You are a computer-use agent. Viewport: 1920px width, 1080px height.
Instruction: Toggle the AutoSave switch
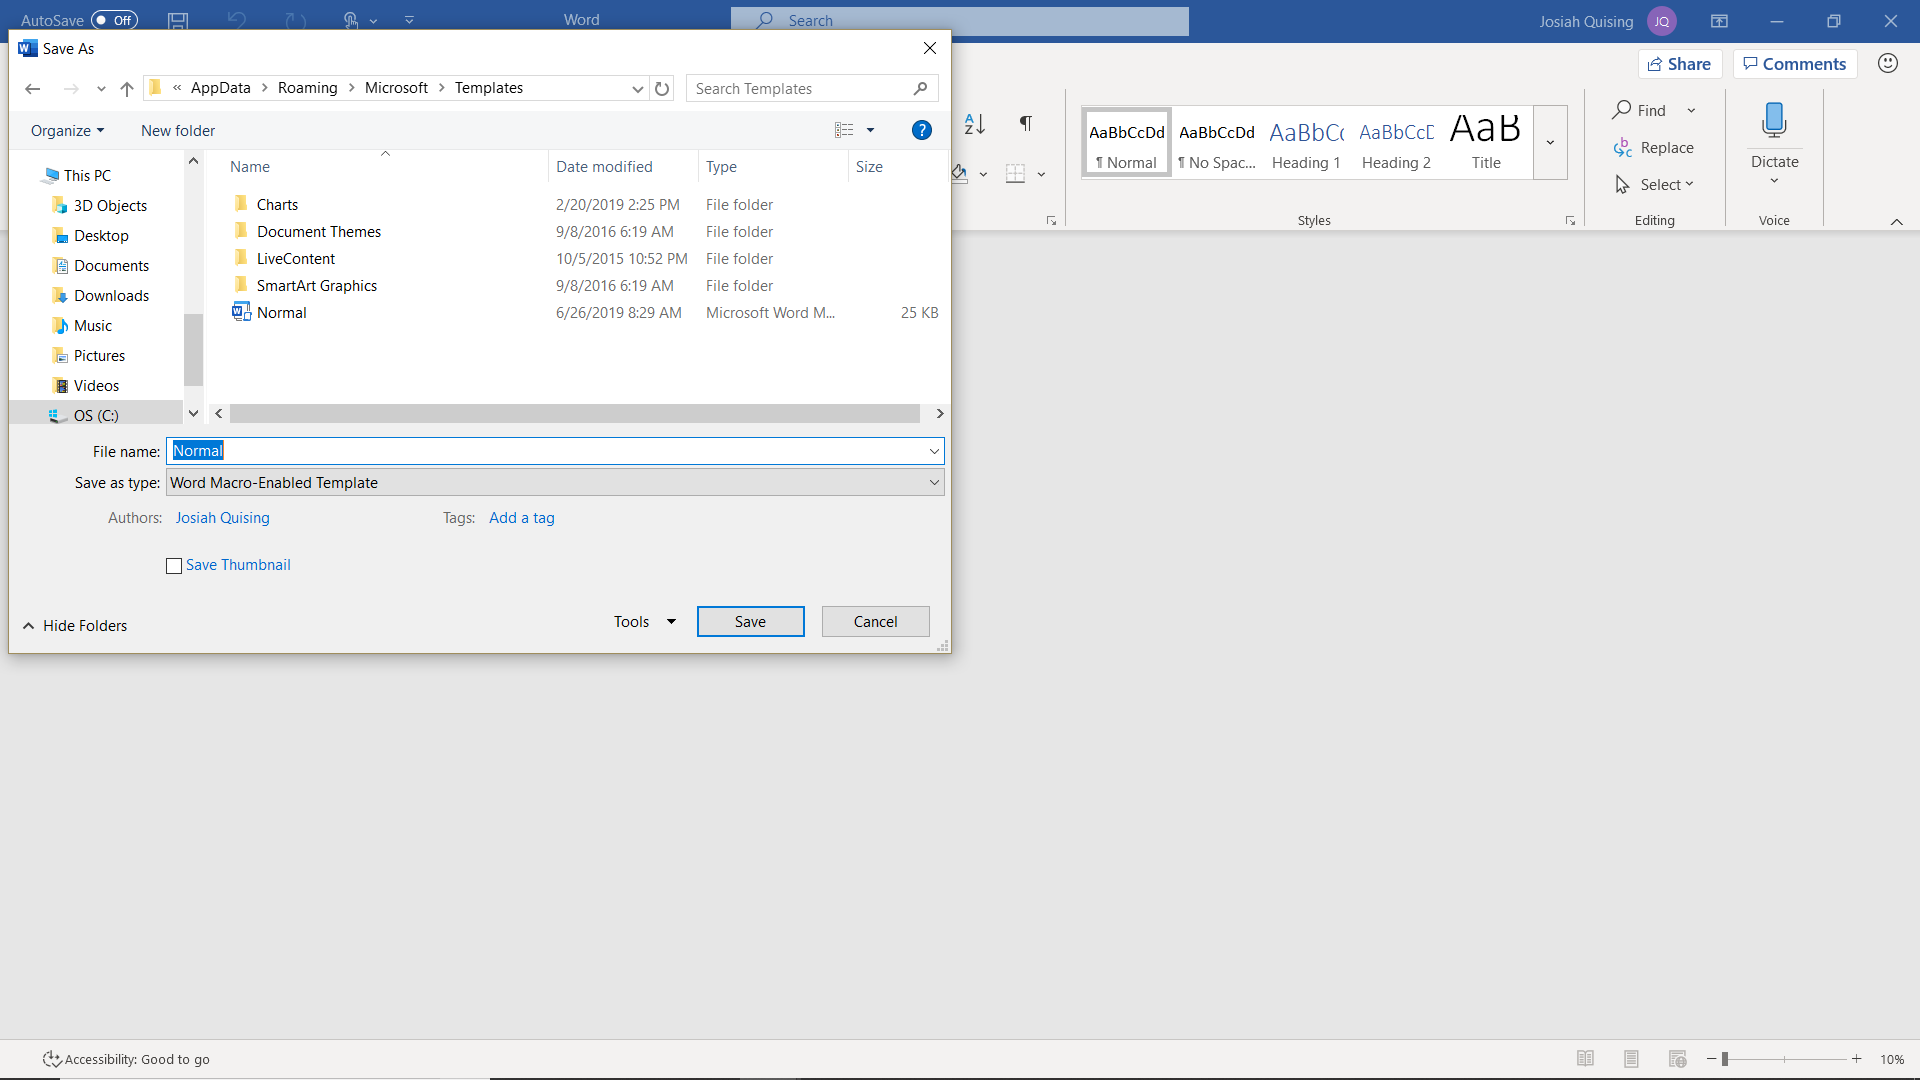click(114, 20)
